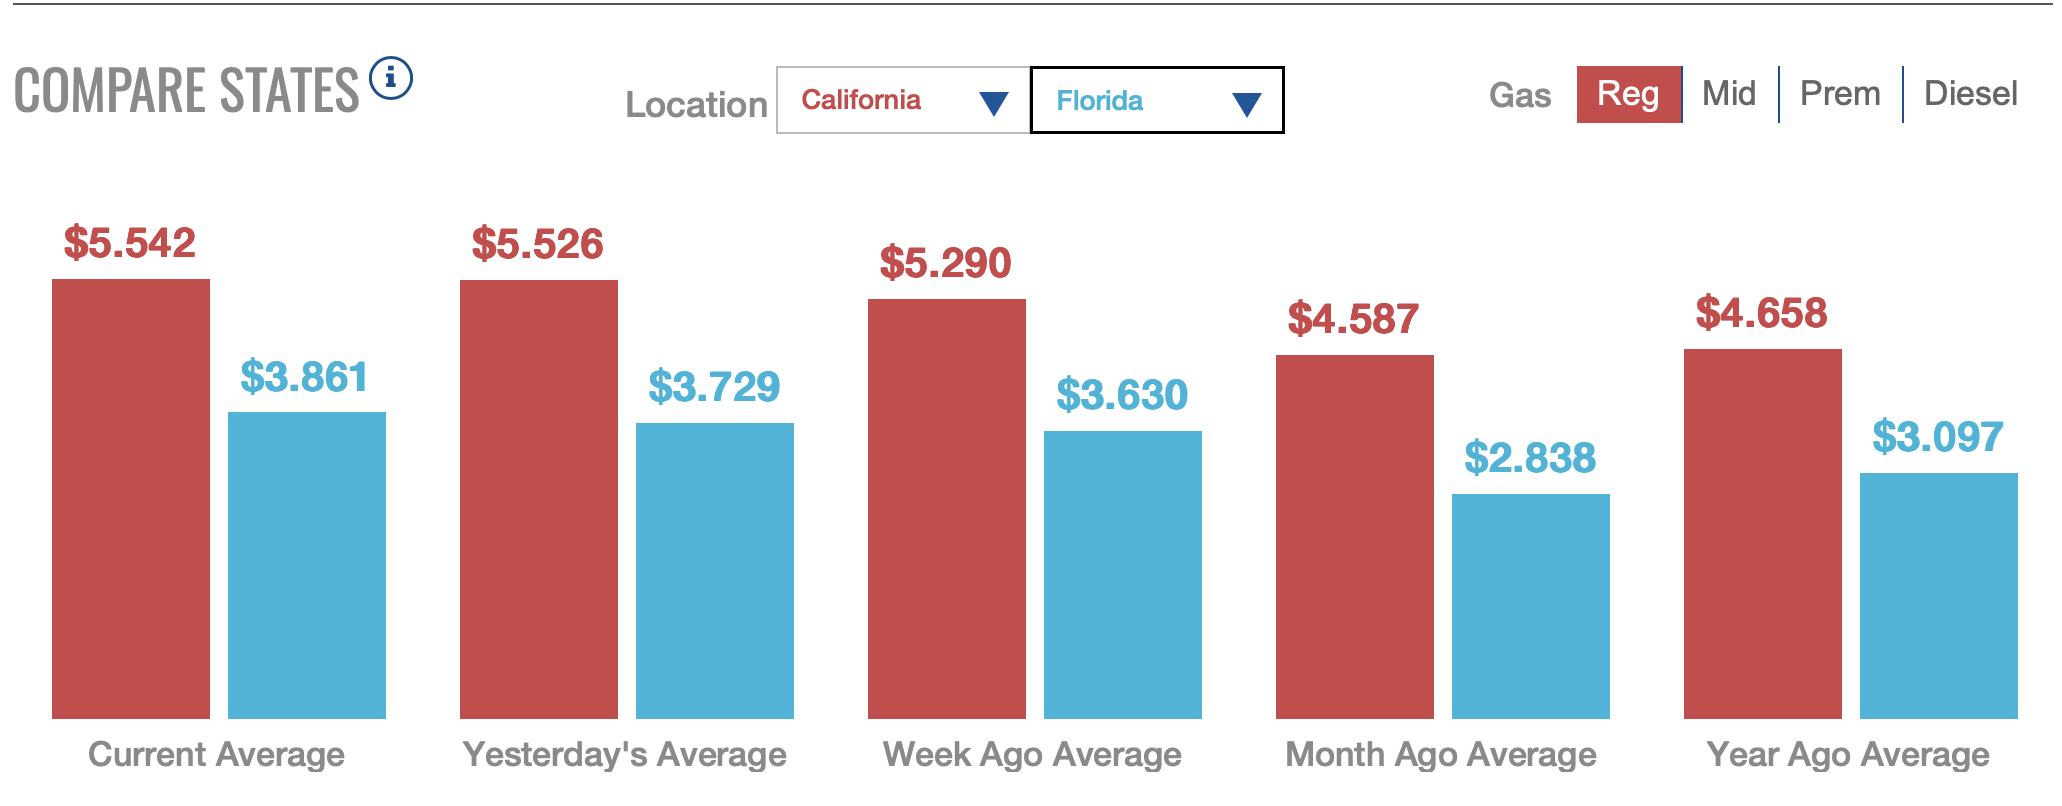Viewport: 2062px width, 806px height.
Task: Switch to the Prem gas type
Action: (x=1840, y=94)
